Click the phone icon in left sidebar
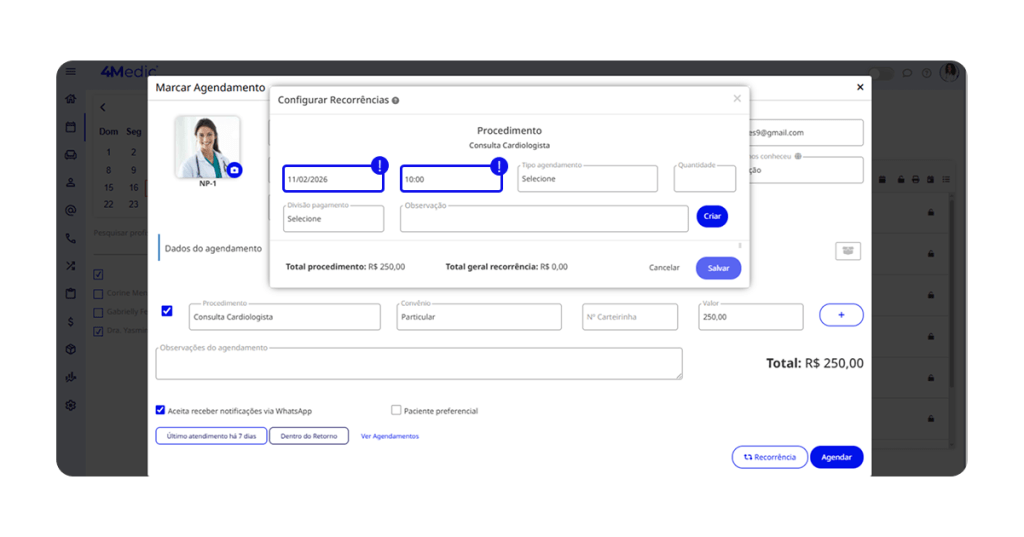This screenshot has height=537, width=1024. click(71, 238)
